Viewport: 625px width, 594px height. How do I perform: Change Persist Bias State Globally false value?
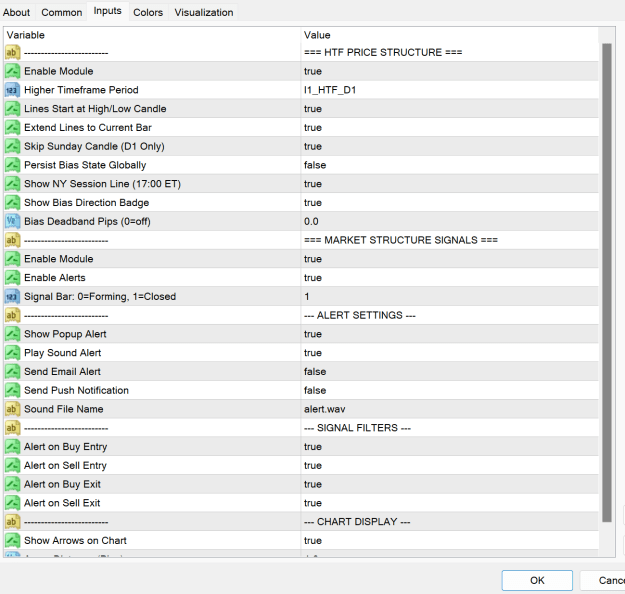[450, 165]
